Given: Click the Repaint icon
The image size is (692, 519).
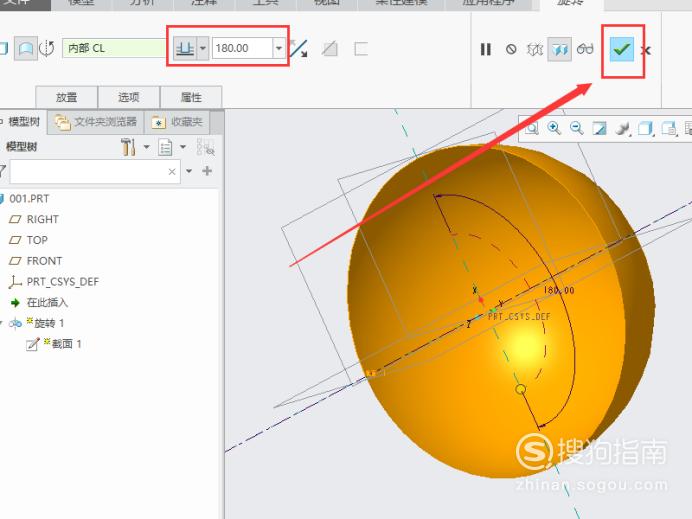Looking at the screenshot, I should tap(599, 128).
